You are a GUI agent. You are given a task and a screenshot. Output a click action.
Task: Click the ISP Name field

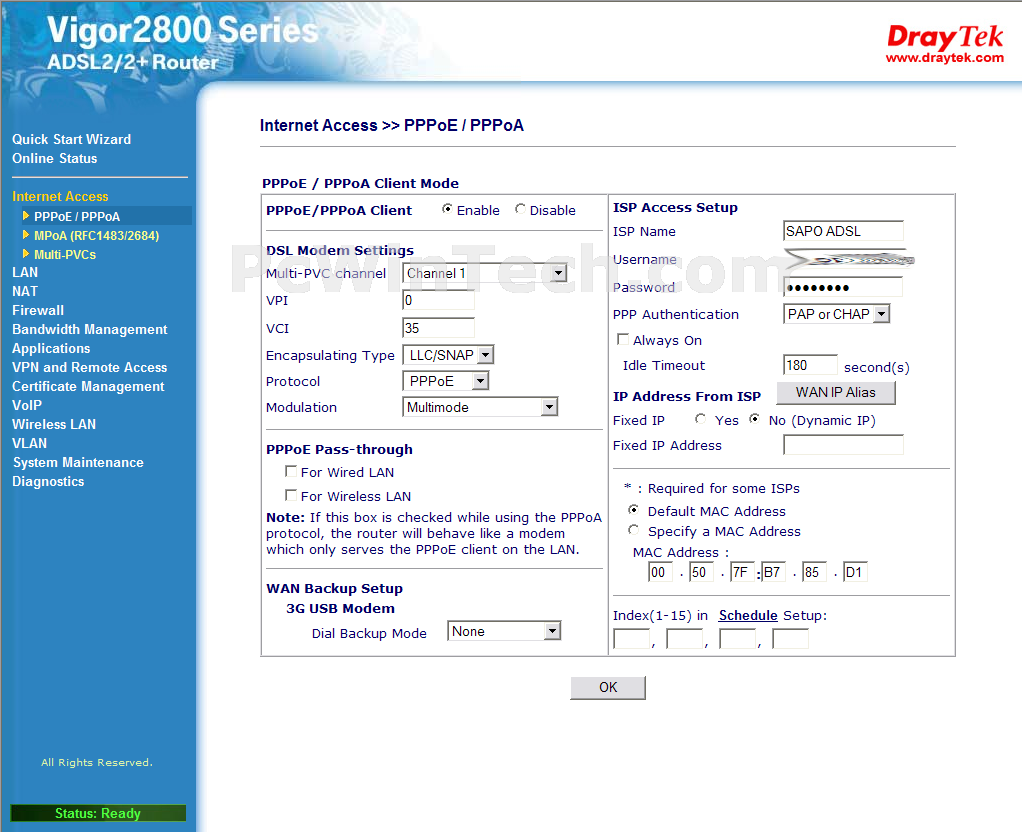(843, 231)
